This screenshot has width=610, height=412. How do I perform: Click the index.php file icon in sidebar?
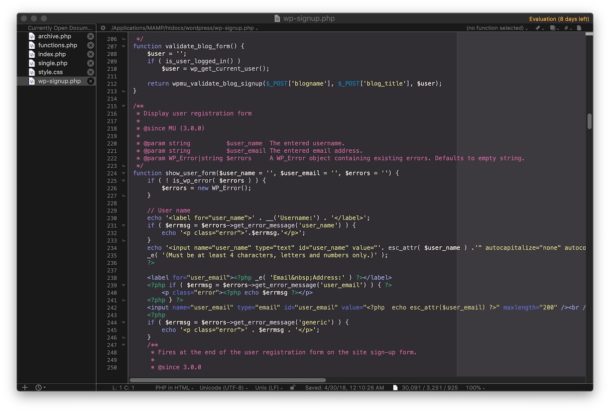32,54
